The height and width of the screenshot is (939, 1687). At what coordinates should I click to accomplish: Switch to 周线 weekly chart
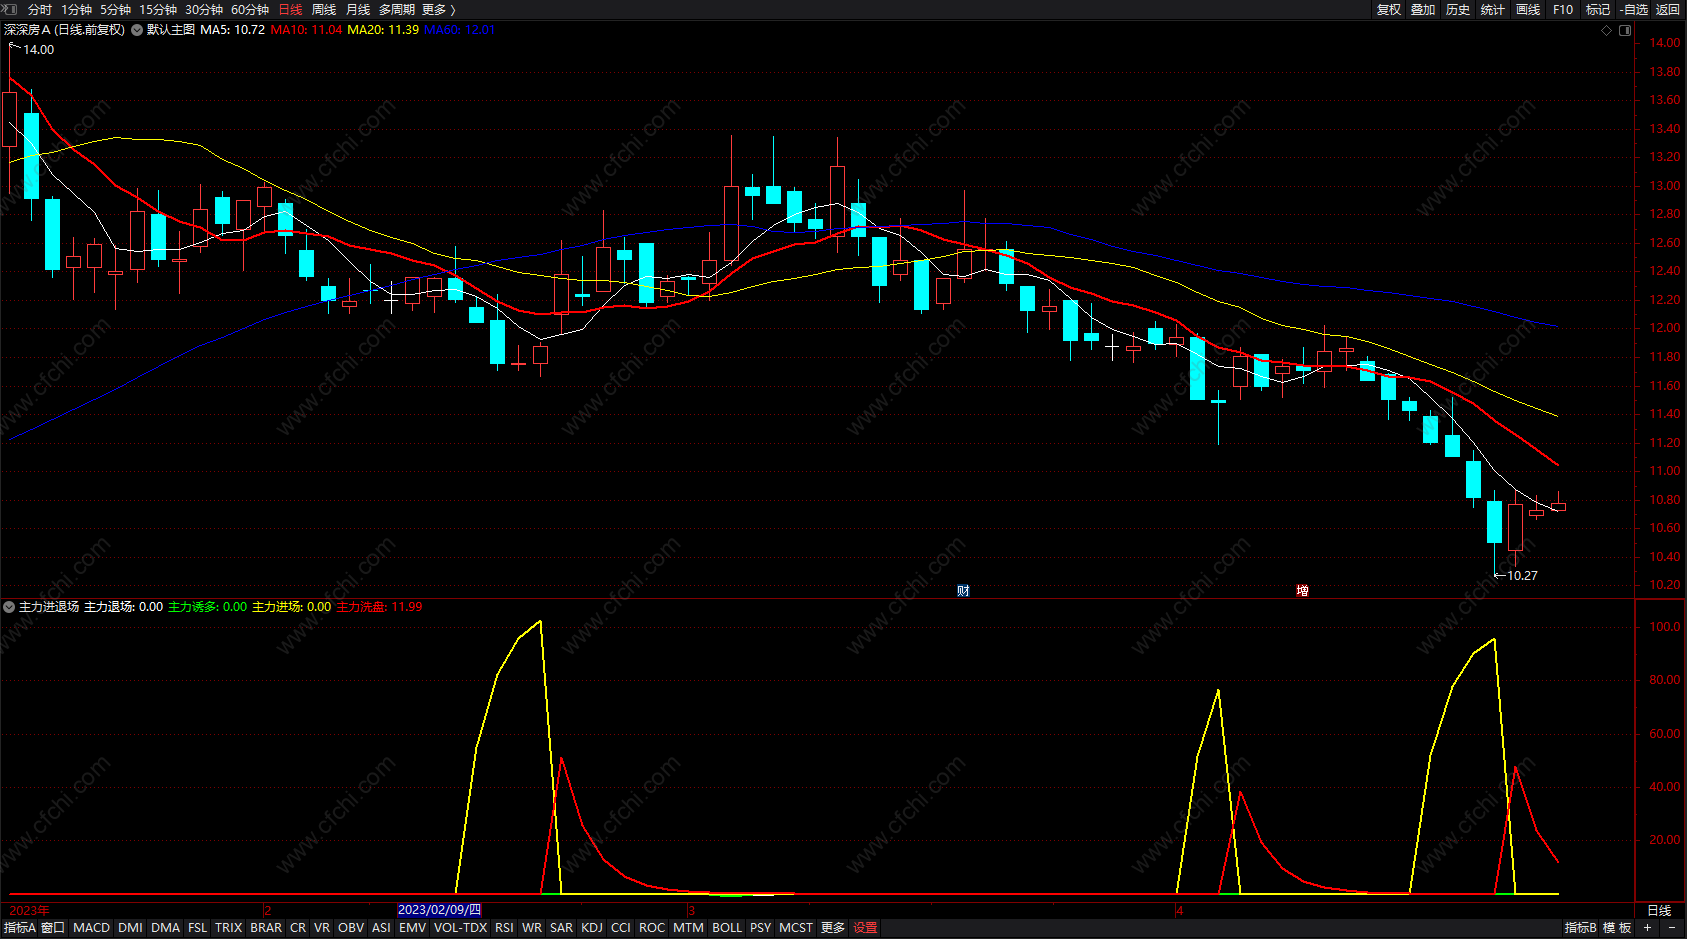coord(324,9)
